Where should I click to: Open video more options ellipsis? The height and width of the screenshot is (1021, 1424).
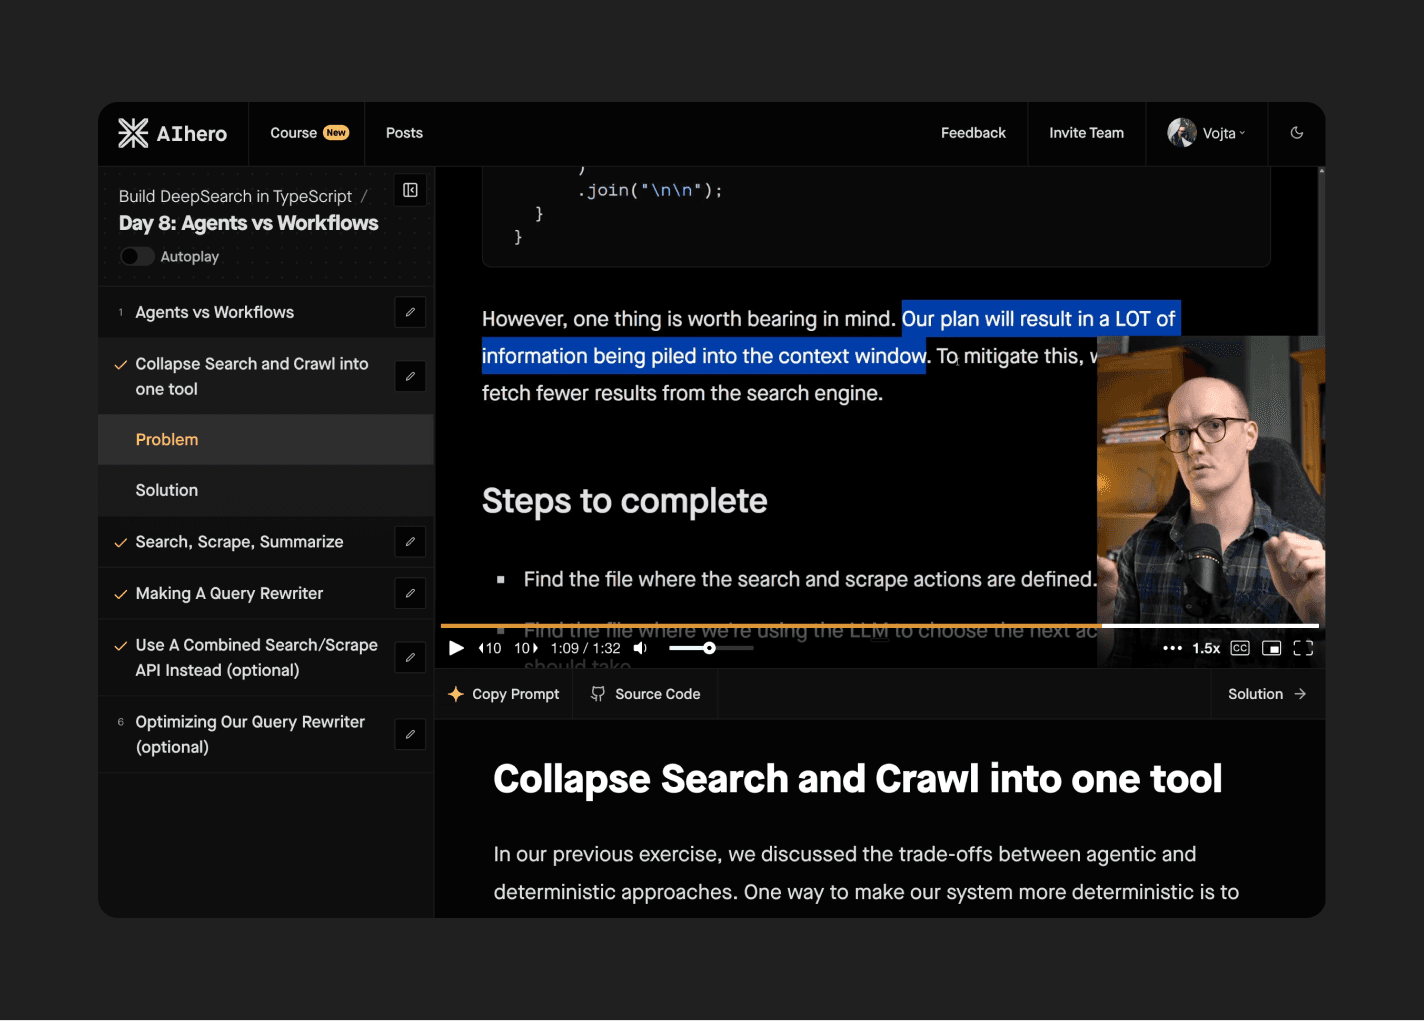[1172, 648]
